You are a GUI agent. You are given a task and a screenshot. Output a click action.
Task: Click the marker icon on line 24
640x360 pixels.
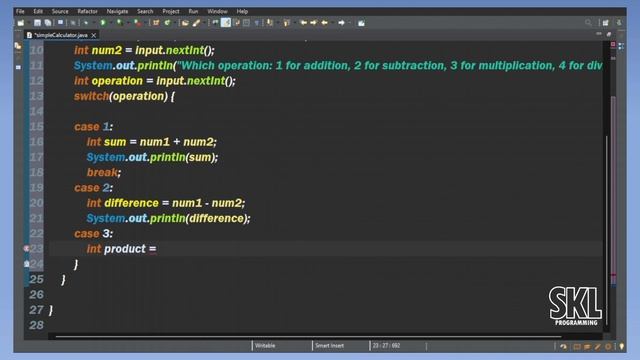(27, 264)
